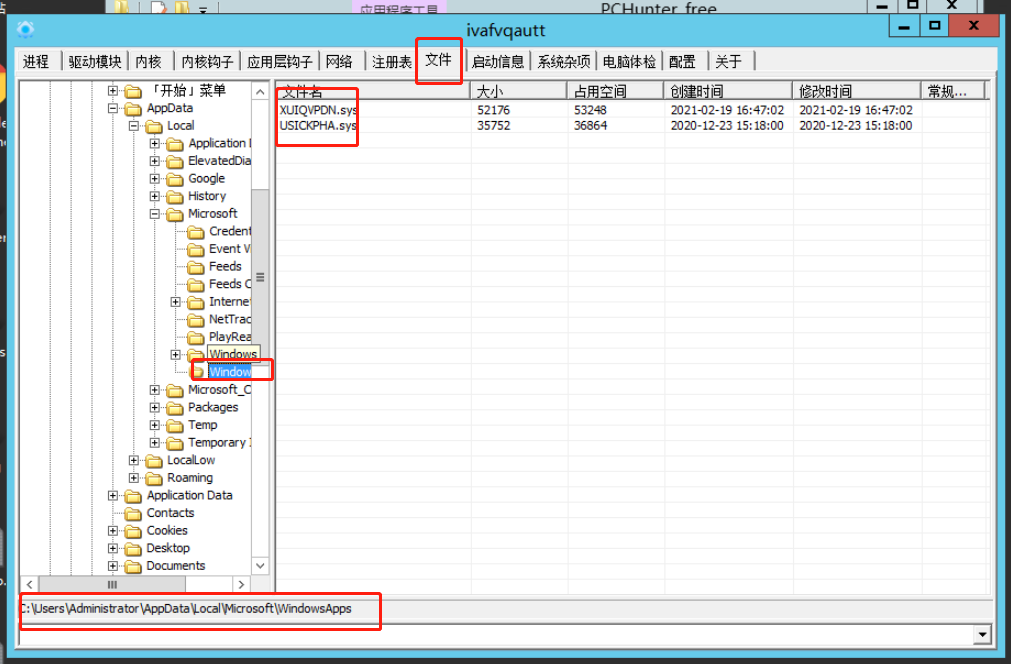This screenshot has width=1011, height=664.
Task: Select the Roaming folder icon
Action: pyautogui.click(x=154, y=478)
